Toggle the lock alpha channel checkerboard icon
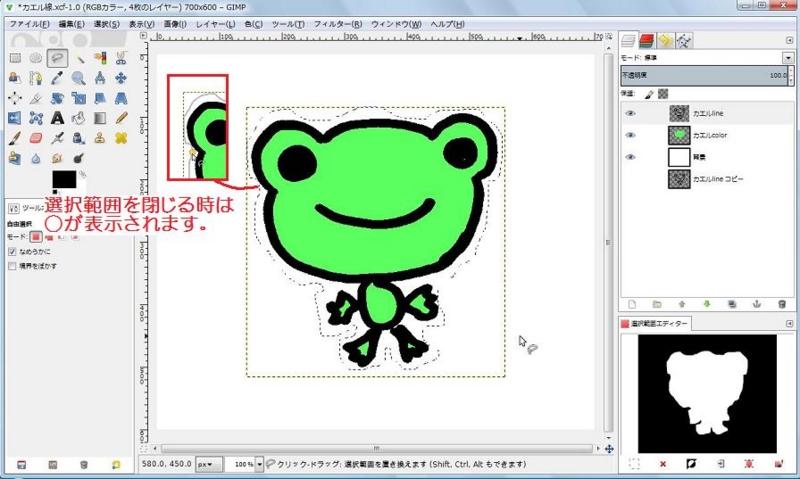 click(663, 94)
